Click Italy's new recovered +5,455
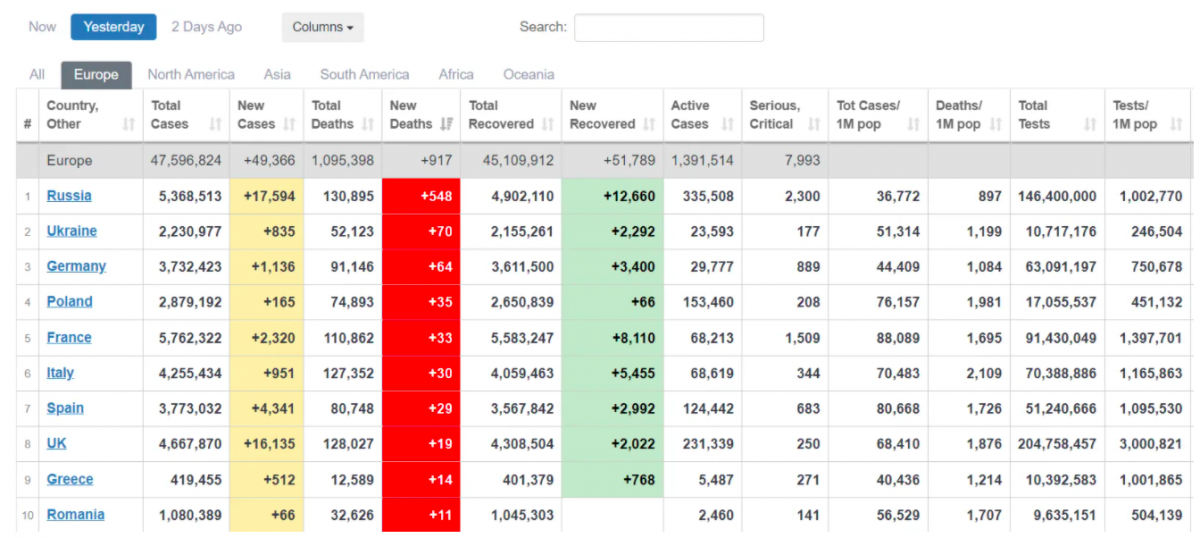The image size is (1200, 538). 634,372
